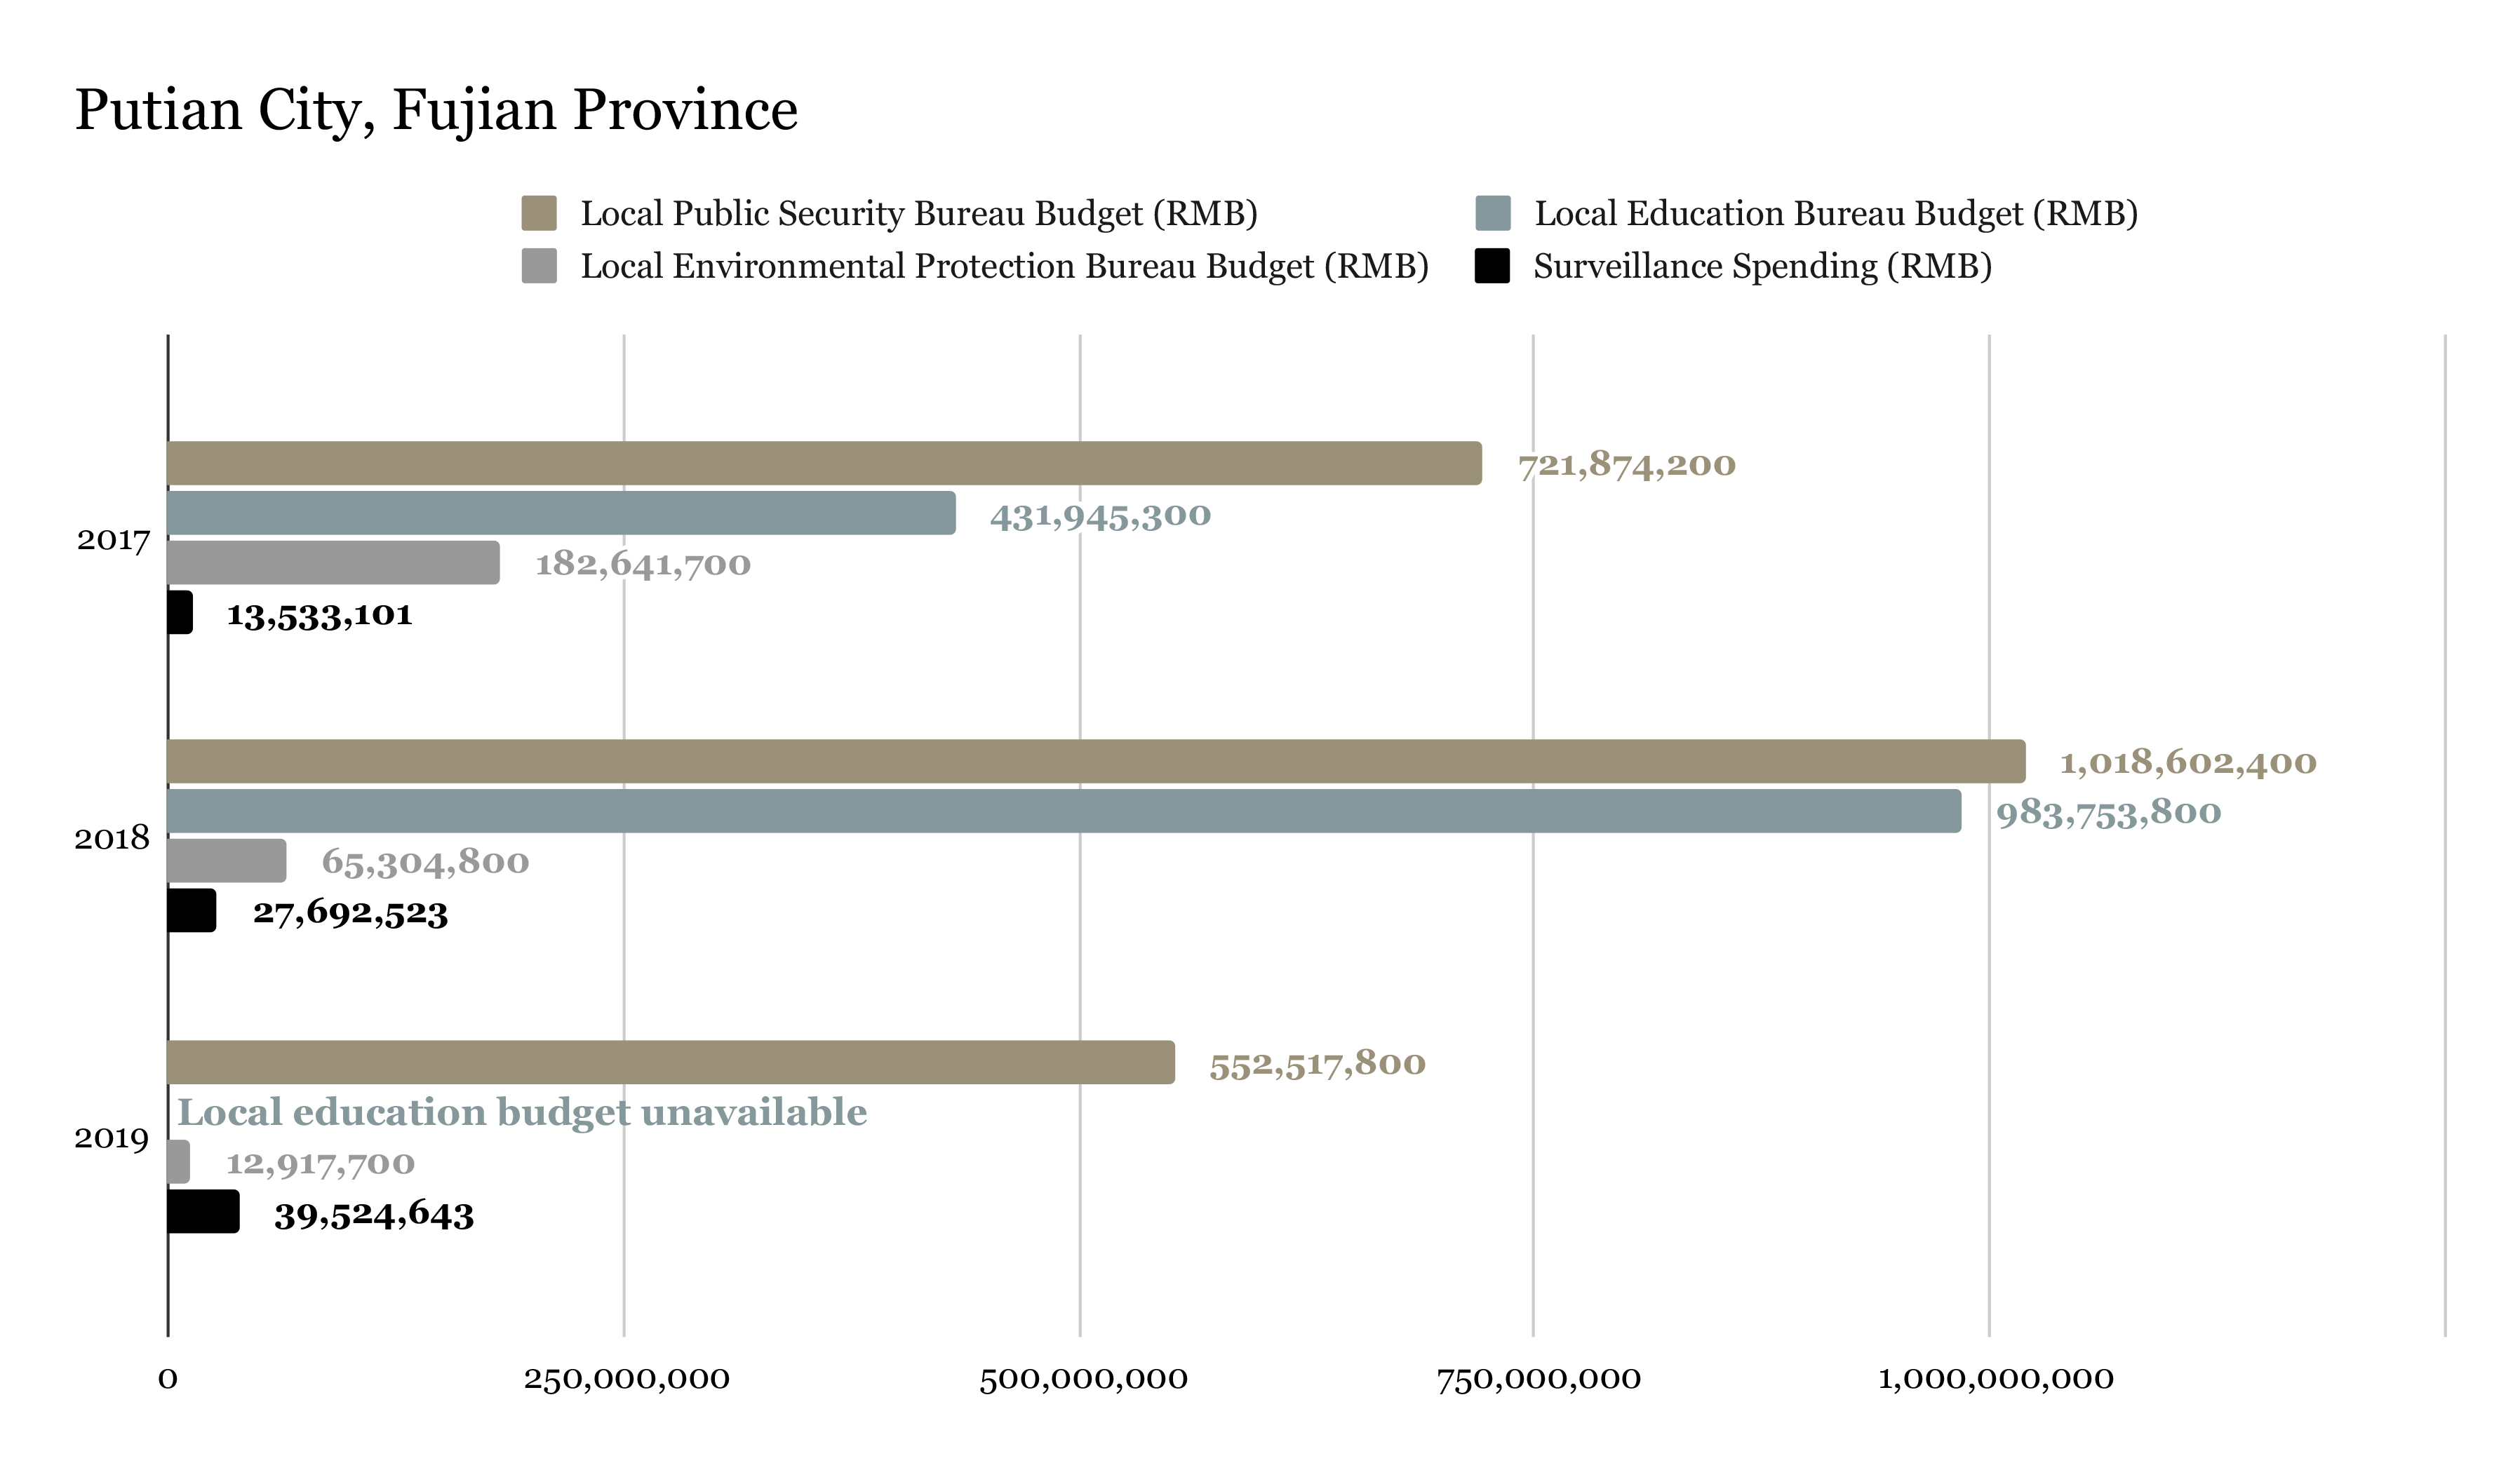Image resolution: width=2520 pixels, height=1470 pixels.
Task: Click the value label 13,533,101
Action: [x=320, y=618]
